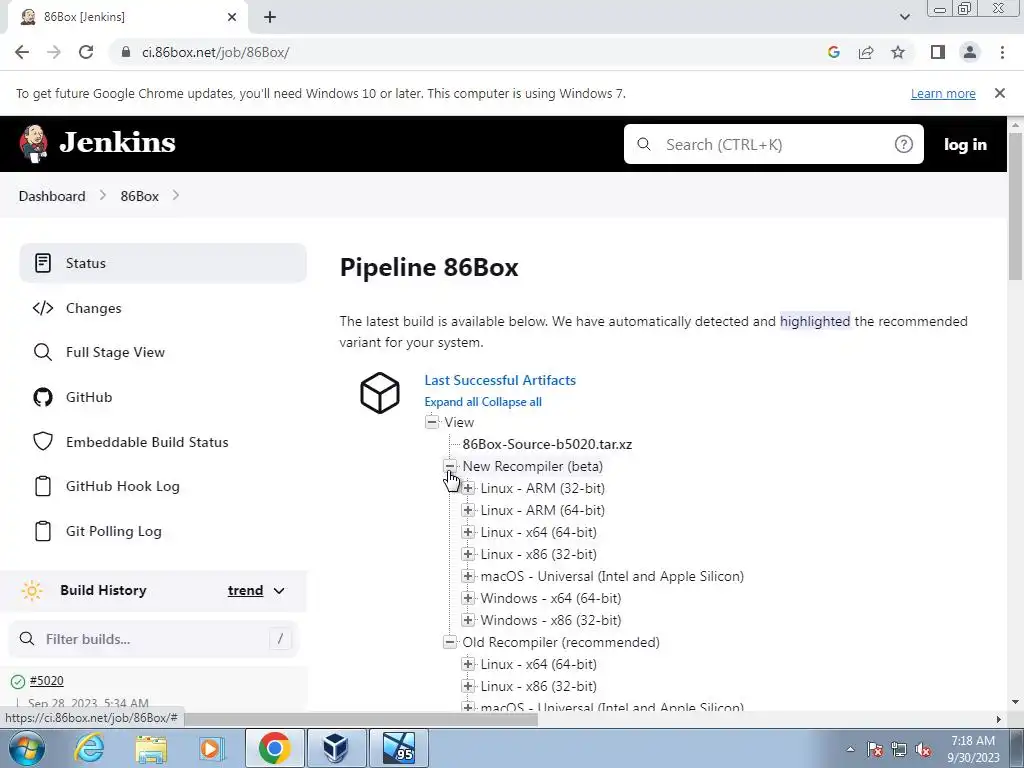
Task: Click the Google icon in address bar
Action: coord(833,52)
